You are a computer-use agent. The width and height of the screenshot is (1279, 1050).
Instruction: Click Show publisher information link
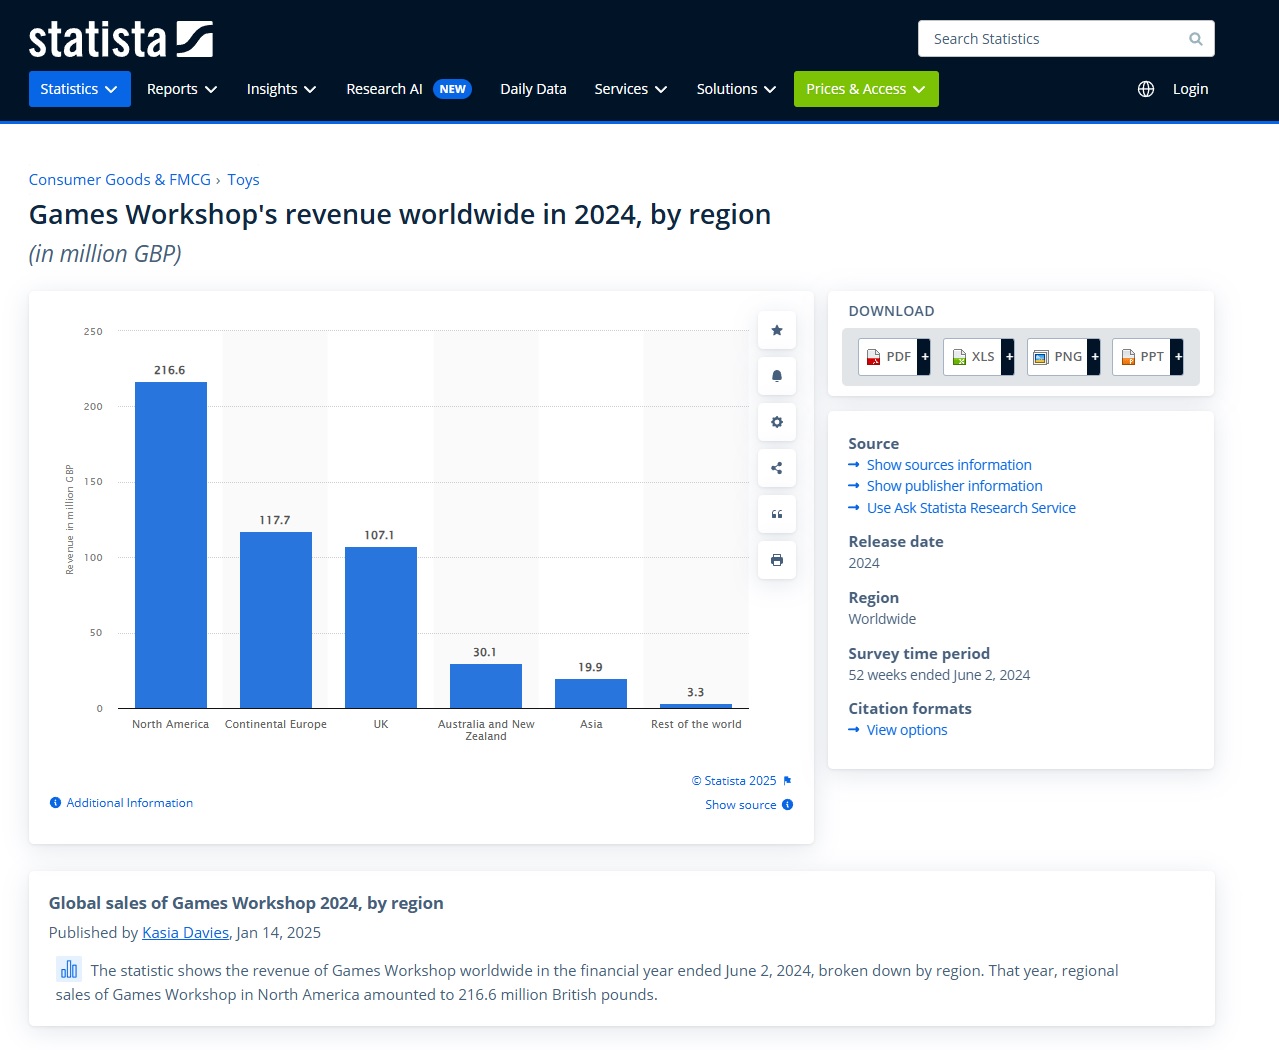tap(954, 486)
